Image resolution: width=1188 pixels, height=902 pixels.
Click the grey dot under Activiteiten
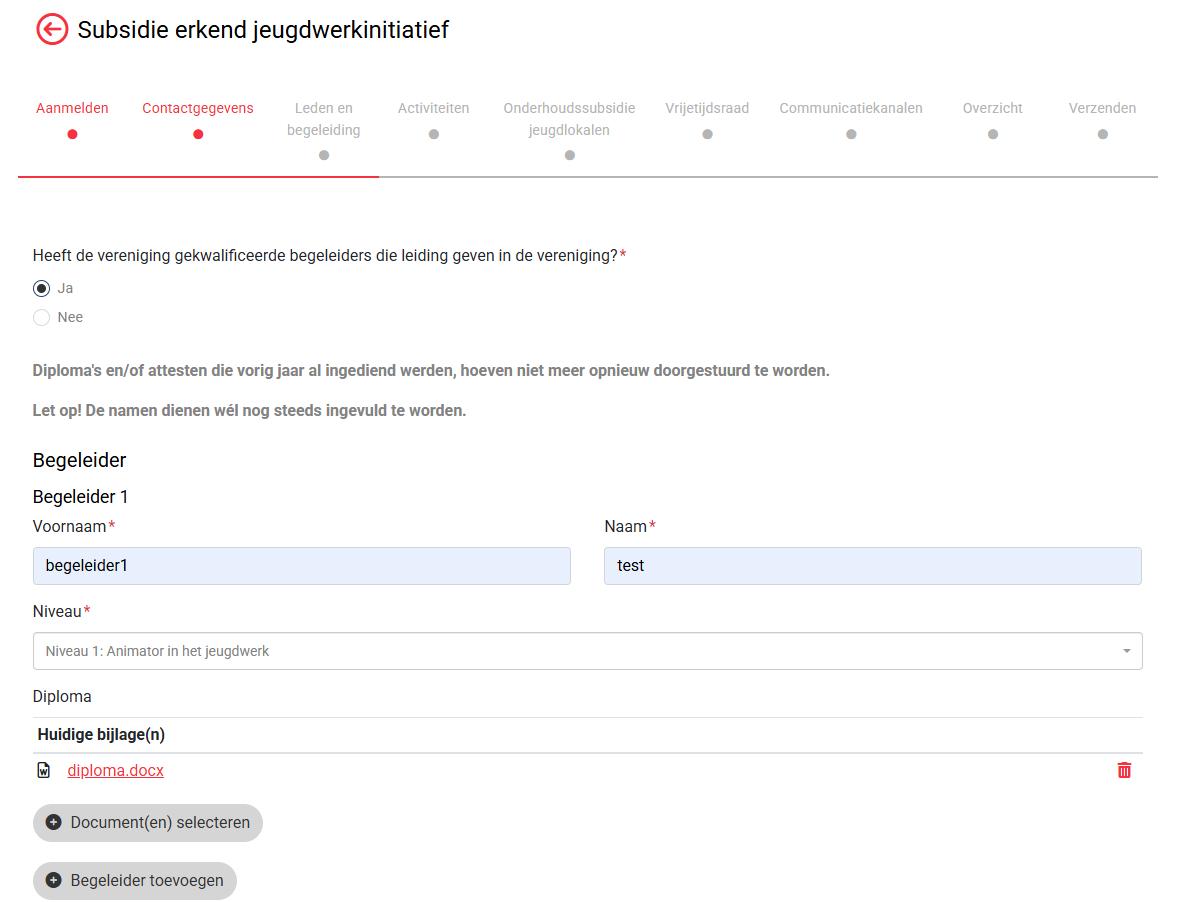pyautogui.click(x=433, y=134)
